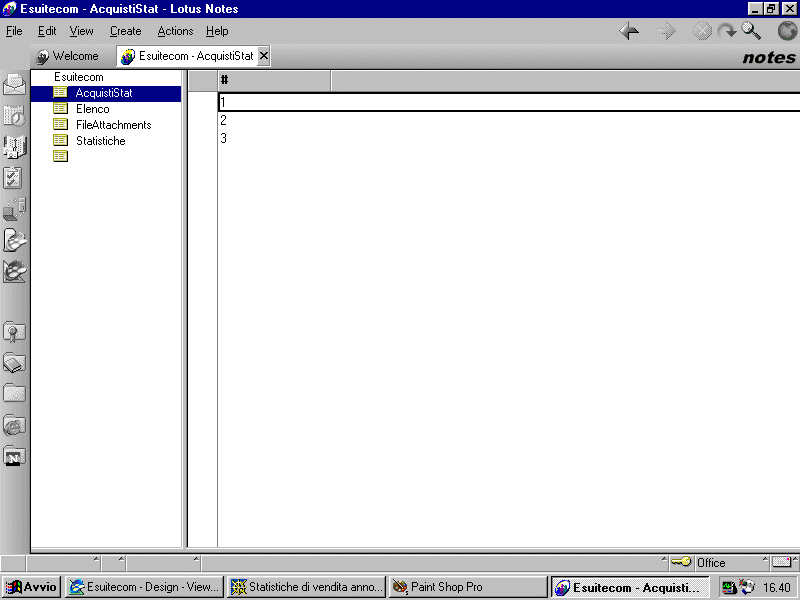Open the Calendar bookmark icon
This screenshot has width=800, height=600.
click(14, 116)
